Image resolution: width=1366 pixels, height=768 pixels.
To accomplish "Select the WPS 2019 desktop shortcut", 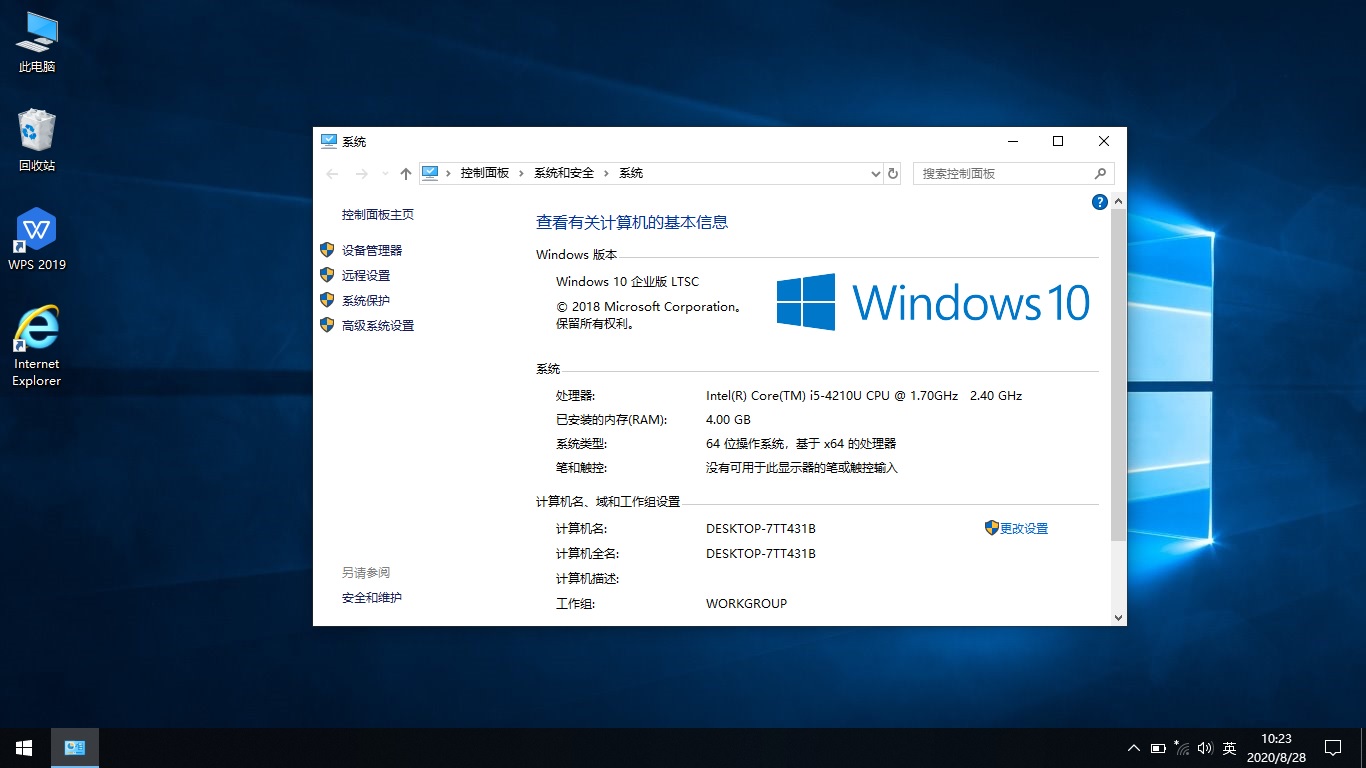I will click(37, 239).
